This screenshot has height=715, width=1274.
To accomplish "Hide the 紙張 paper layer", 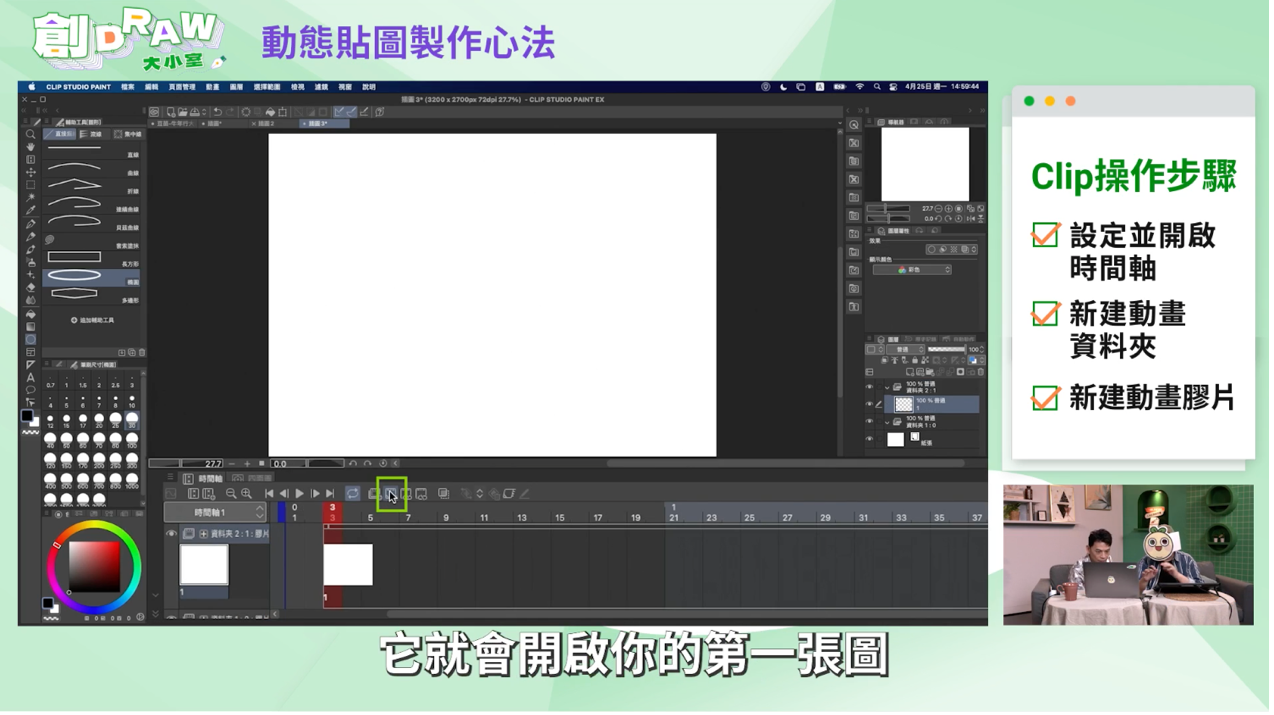I will point(869,439).
